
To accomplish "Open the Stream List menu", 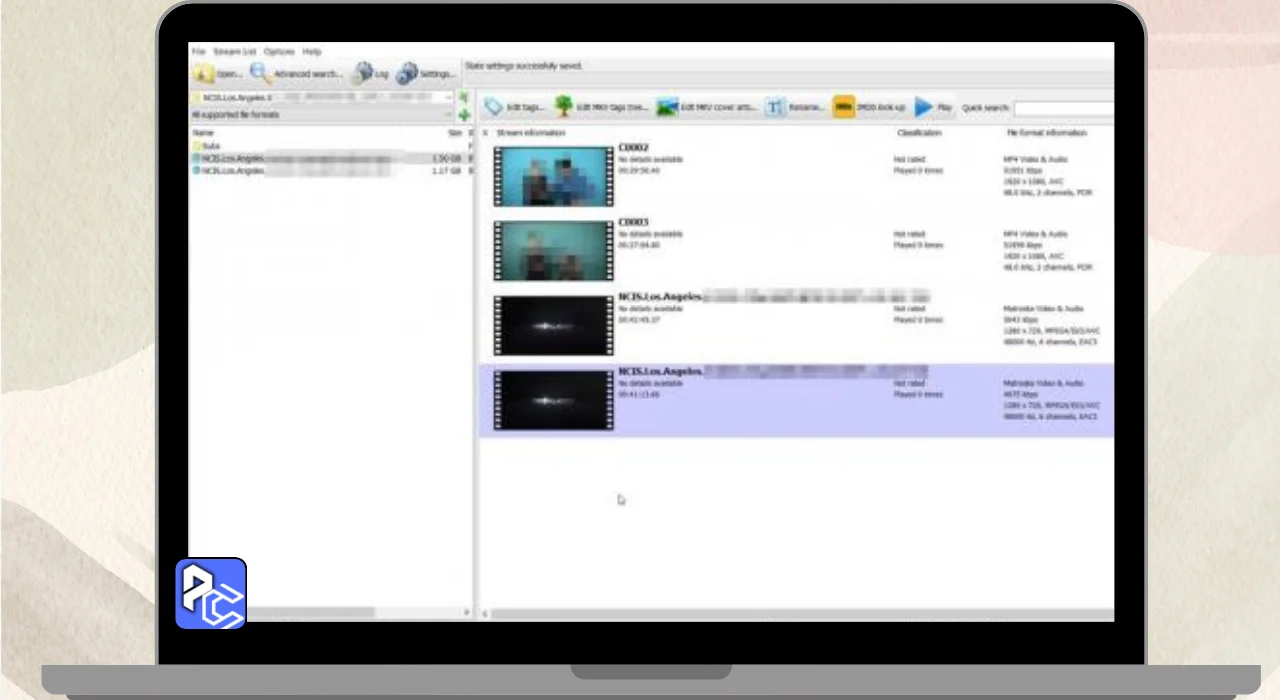I will pyautogui.click(x=235, y=51).
